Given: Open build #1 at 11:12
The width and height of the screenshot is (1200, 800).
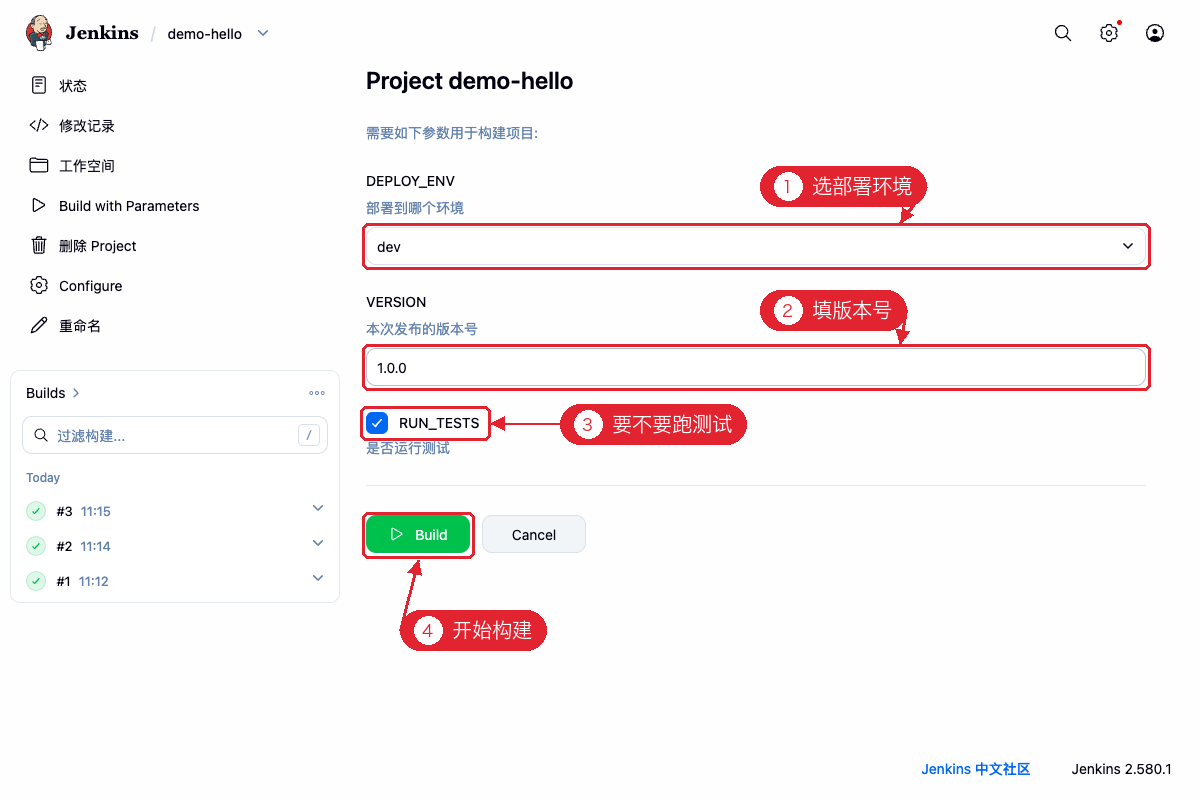Looking at the screenshot, I should click(83, 582).
